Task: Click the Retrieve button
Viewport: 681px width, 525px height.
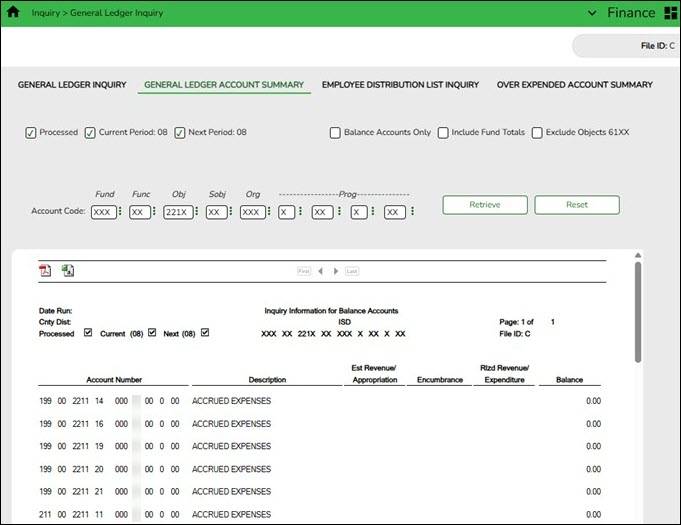Action: pos(485,205)
